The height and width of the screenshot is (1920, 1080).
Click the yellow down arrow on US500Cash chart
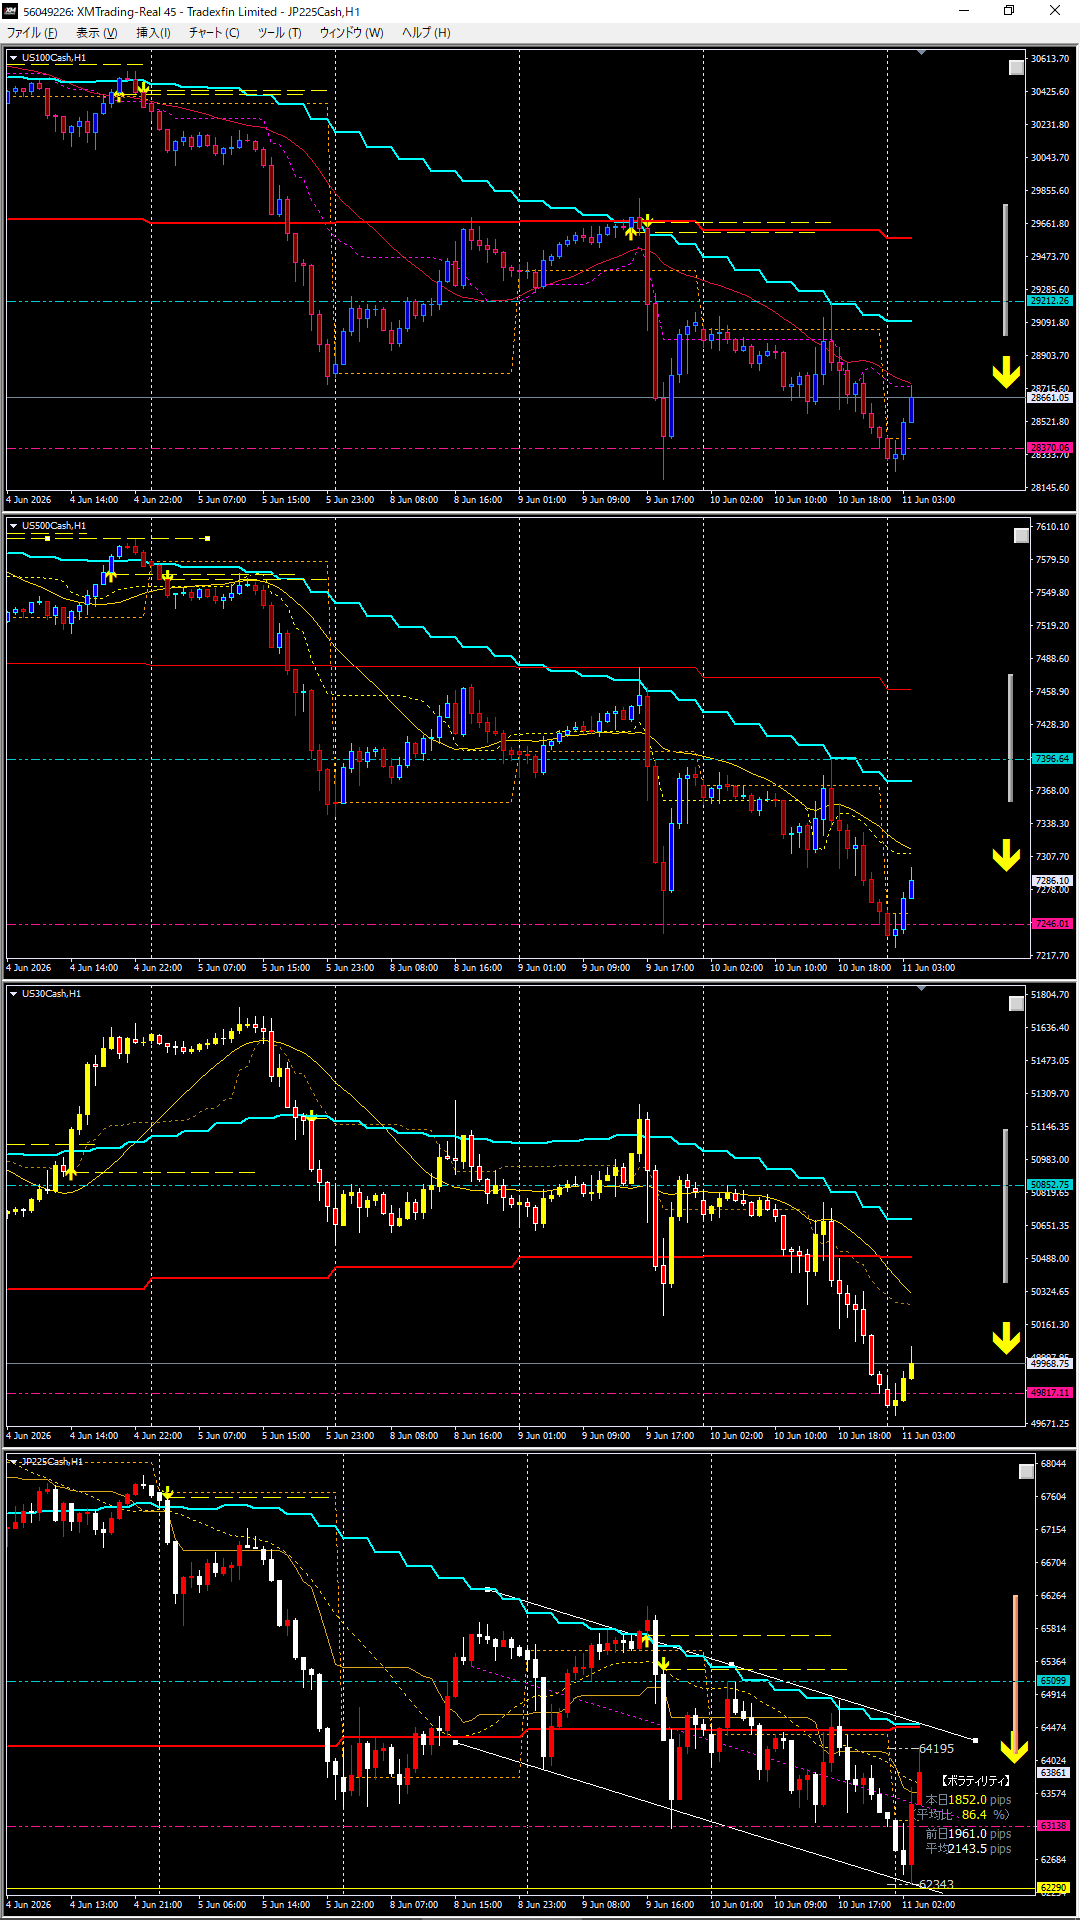click(1006, 855)
